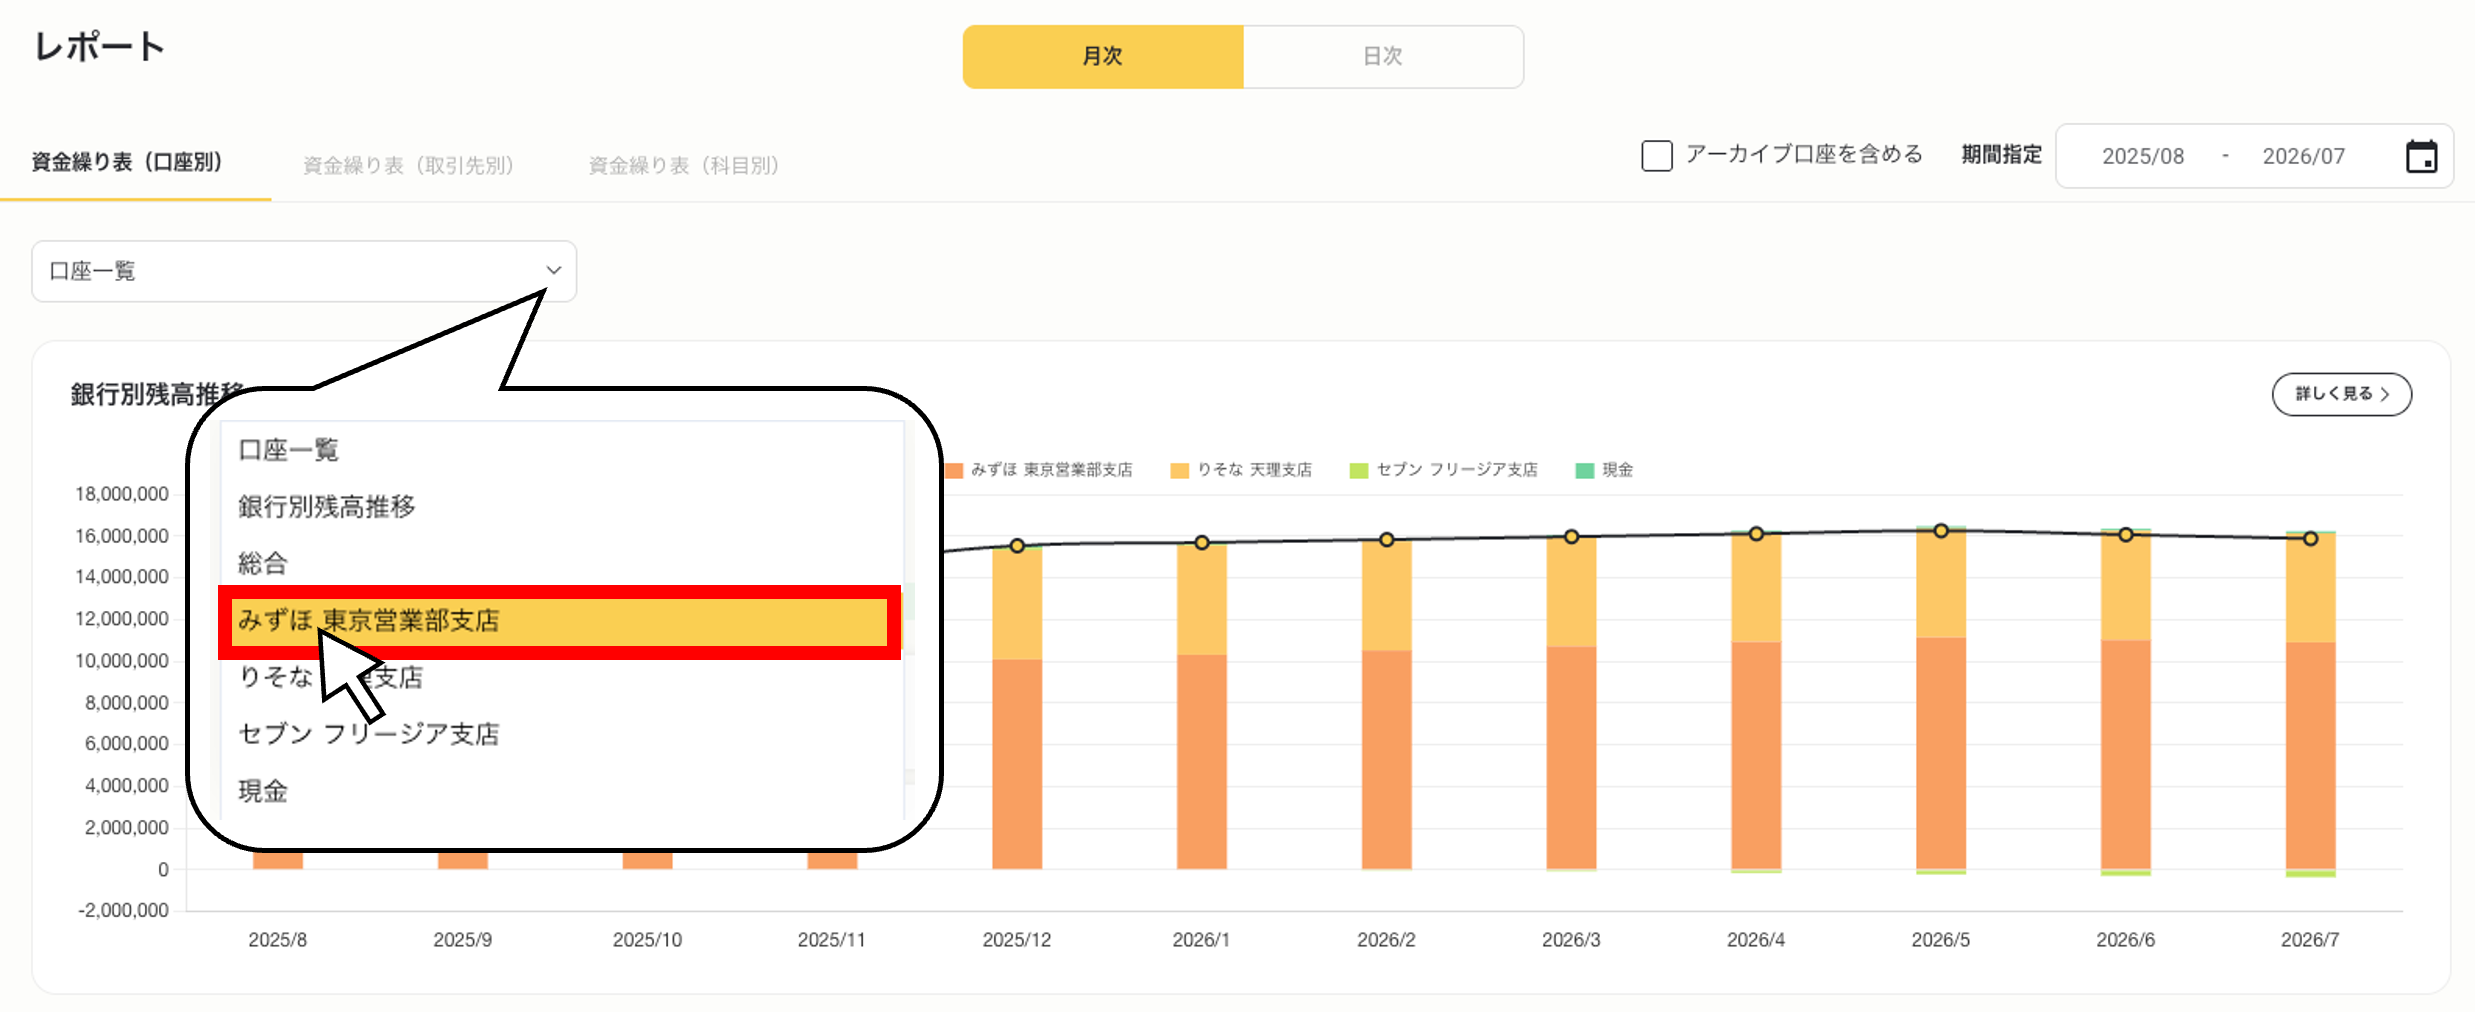Choose セブン フリージア支店 option
This screenshot has height=1012, width=2475.
click(368, 734)
